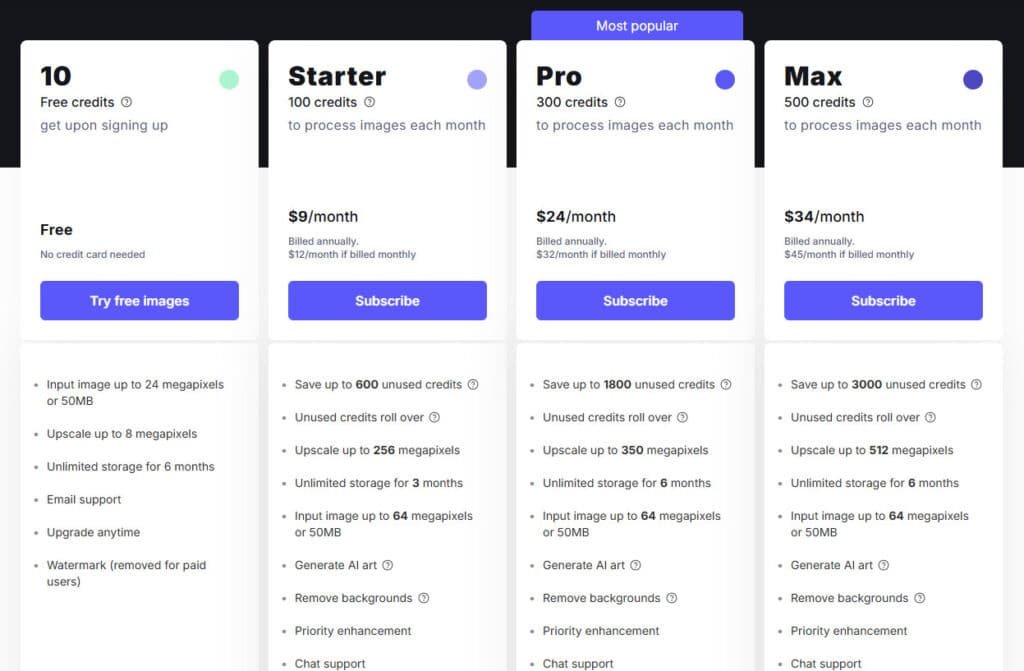The height and width of the screenshot is (671, 1024).
Task: Open info icon for 1800 unused credits
Action: click(x=726, y=385)
